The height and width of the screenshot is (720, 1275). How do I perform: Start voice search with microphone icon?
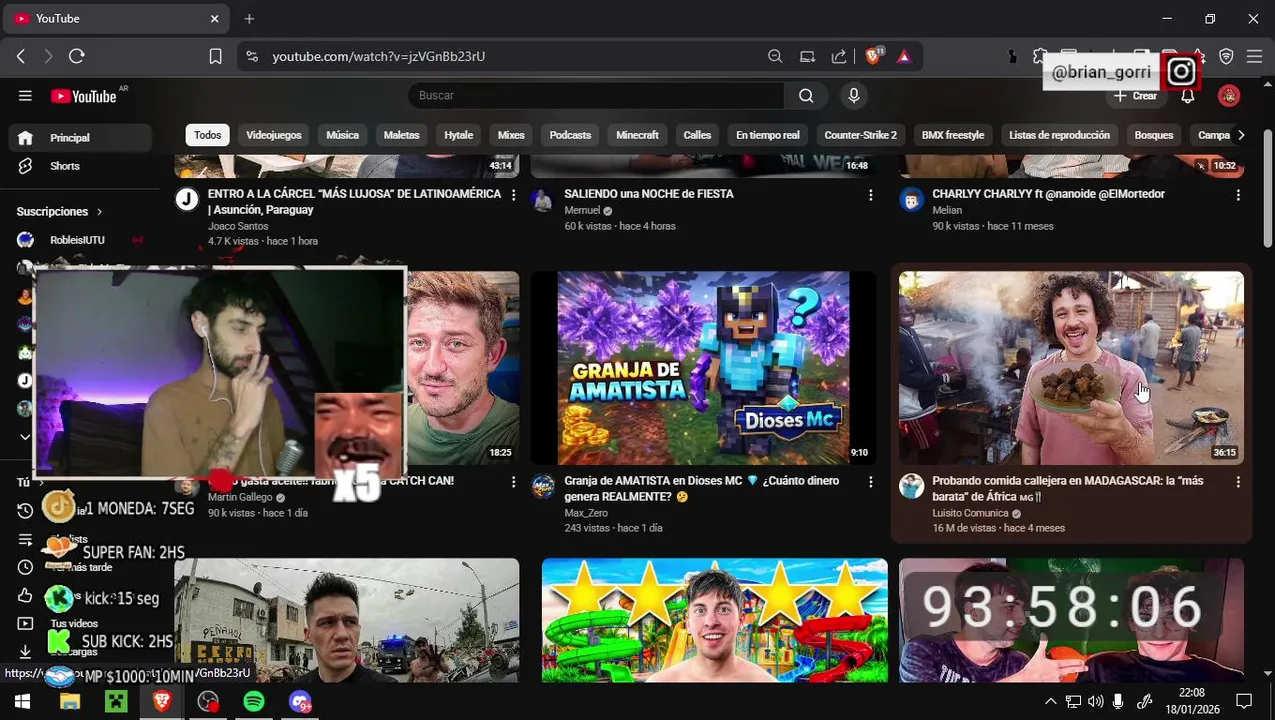[x=853, y=95]
